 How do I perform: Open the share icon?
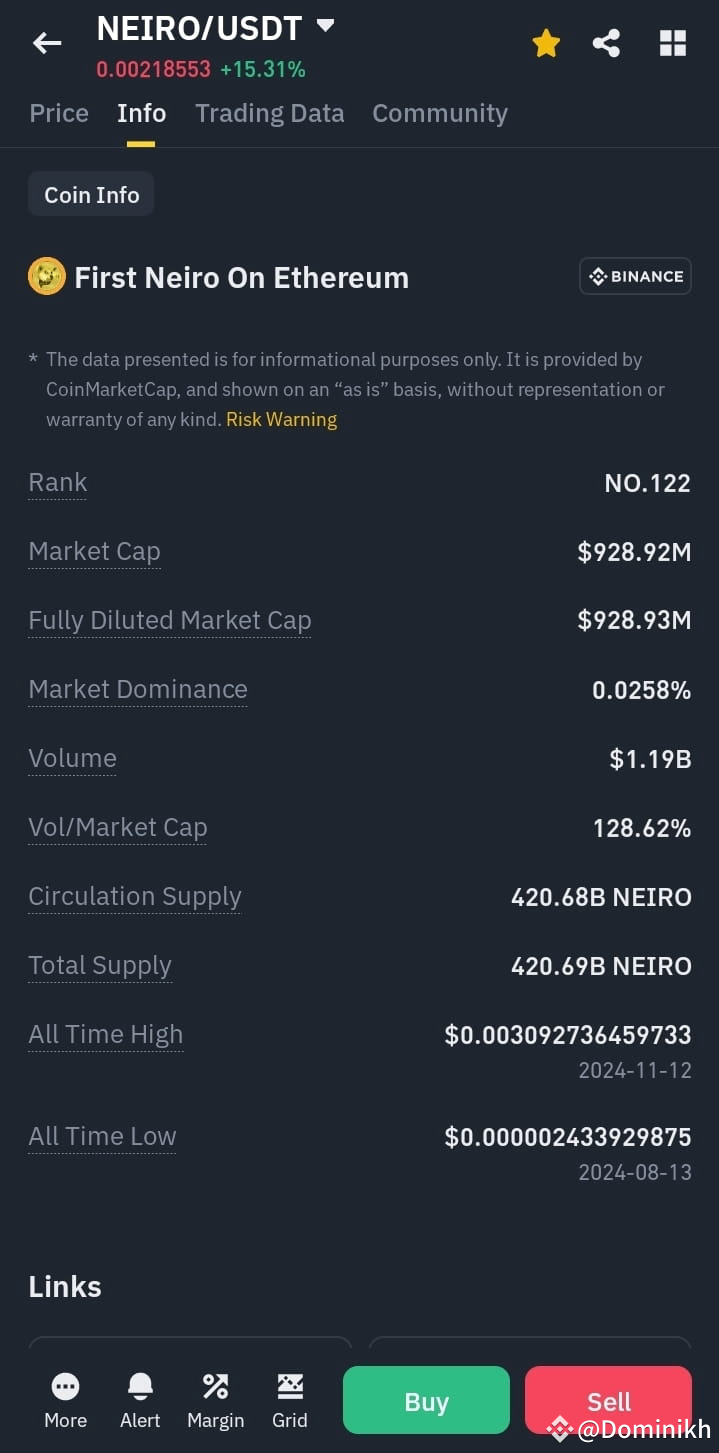pos(606,43)
